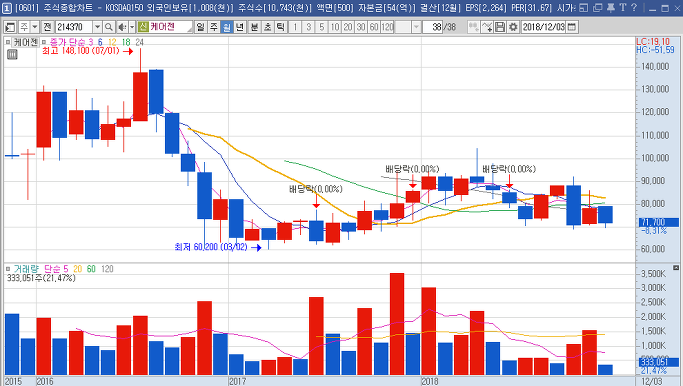Image resolution: width=683 pixels, height=386 pixels.
Task: Toggle the small square before 종가 단순 legend
Action: coord(44,42)
